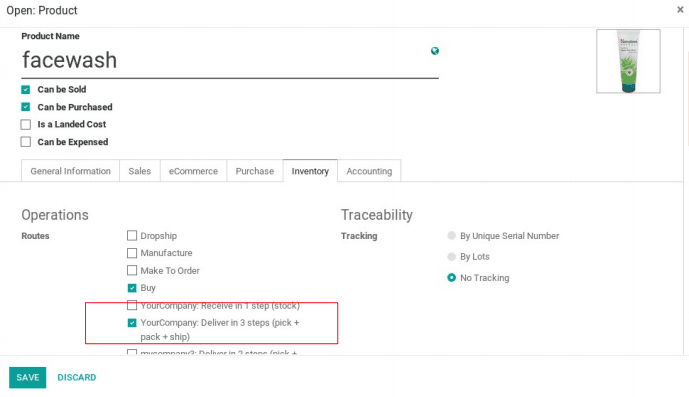Image resolution: width=689 pixels, height=397 pixels.
Task: Check YourCompany: Receive in 1 step
Action: coord(132,305)
